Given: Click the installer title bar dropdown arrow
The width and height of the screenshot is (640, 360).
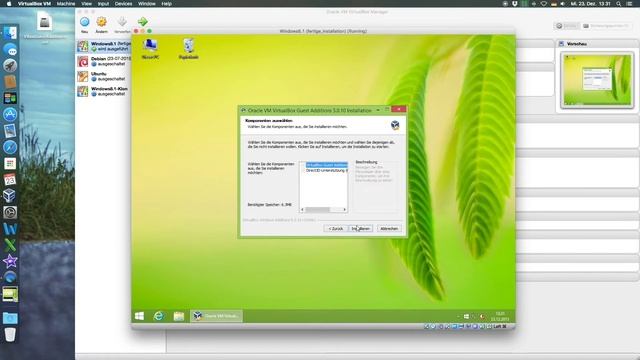Looking at the screenshot, I should tap(378, 110).
